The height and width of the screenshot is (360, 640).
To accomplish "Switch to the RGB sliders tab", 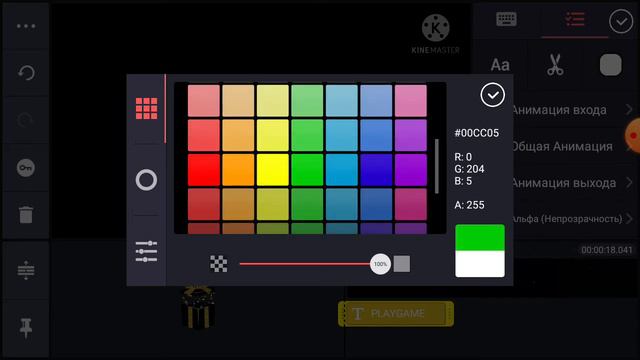I will [x=146, y=251].
